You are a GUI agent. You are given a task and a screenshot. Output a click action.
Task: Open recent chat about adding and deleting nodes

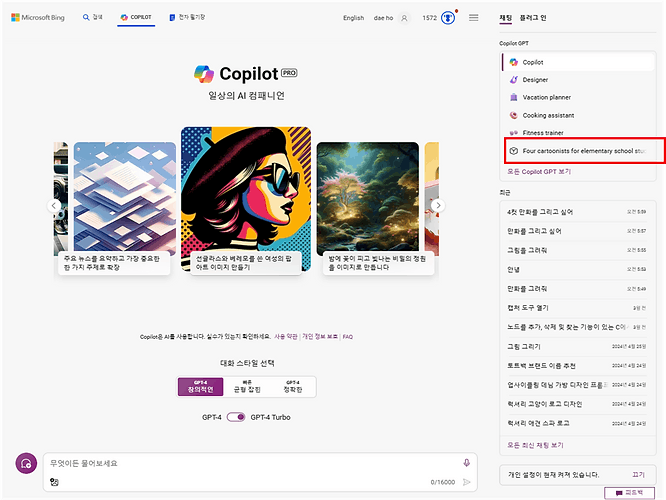coord(577,327)
